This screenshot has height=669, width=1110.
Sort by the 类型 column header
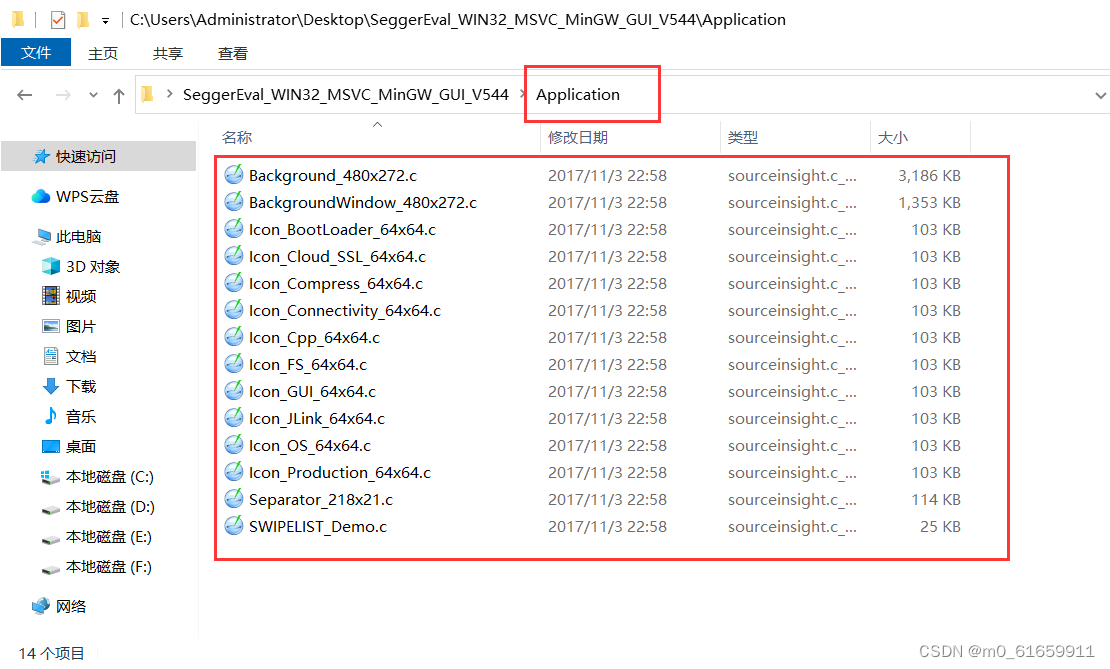743,137
